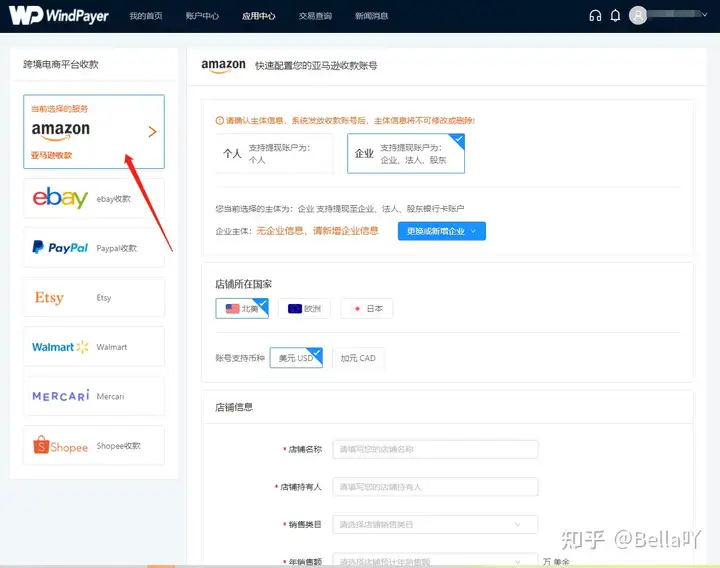The height and width of the screenshot is (568, 720).
Task: Click the user avatar icon
Action: tap(638, 16)
